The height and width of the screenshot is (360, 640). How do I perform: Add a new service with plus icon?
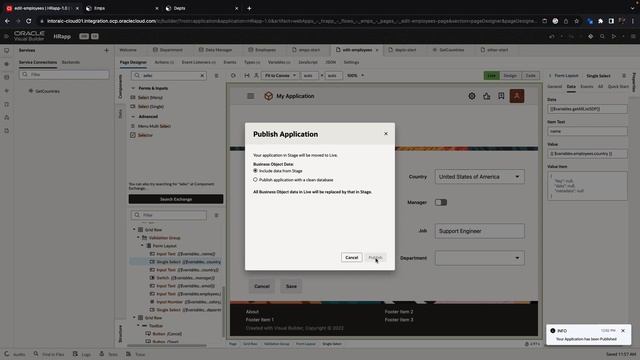coord(107,50)
